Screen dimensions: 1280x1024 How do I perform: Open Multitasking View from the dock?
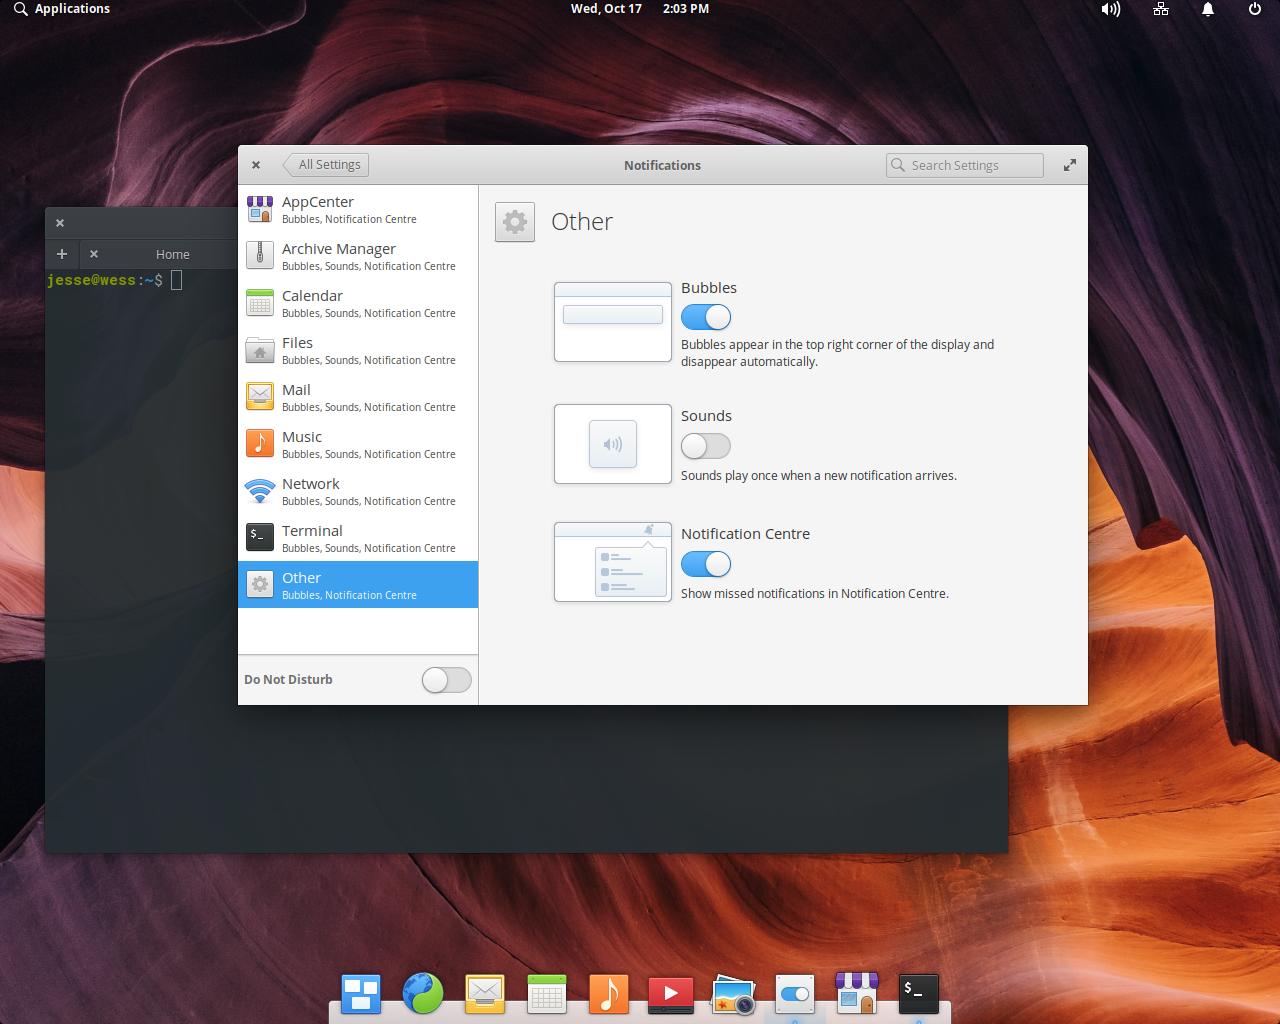[361, 994]
